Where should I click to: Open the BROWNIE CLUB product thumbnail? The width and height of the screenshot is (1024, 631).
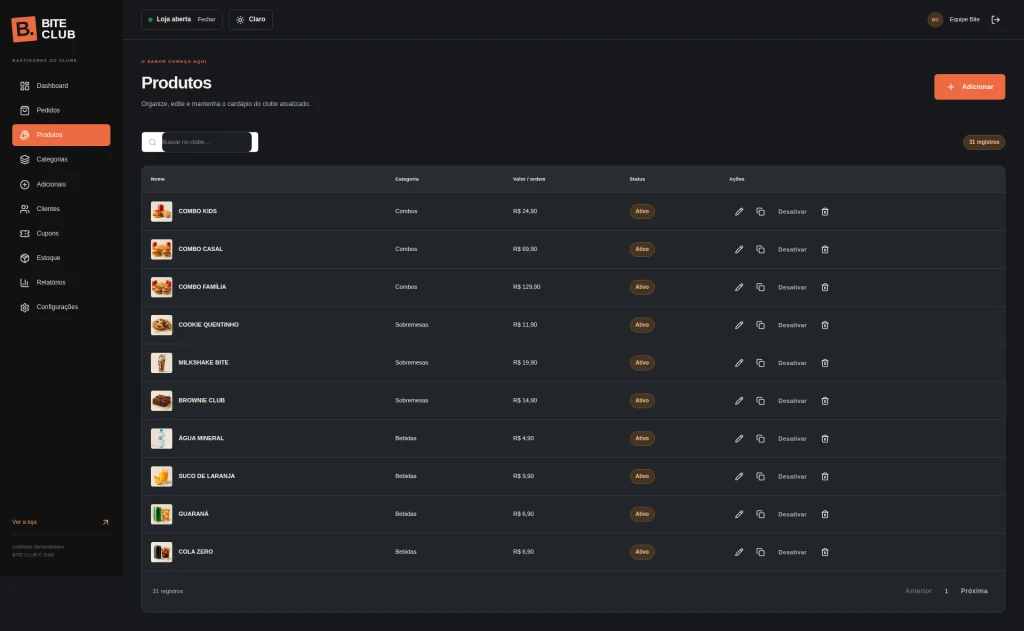point(161,401)
